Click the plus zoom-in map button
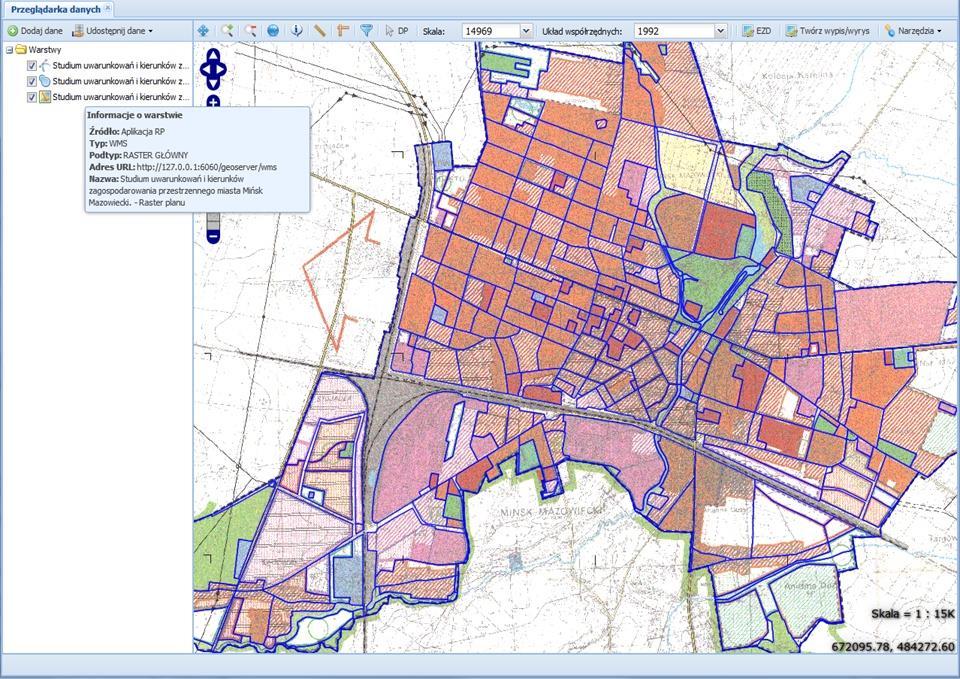This screenshot has height=679, width=960. point(213,102)
